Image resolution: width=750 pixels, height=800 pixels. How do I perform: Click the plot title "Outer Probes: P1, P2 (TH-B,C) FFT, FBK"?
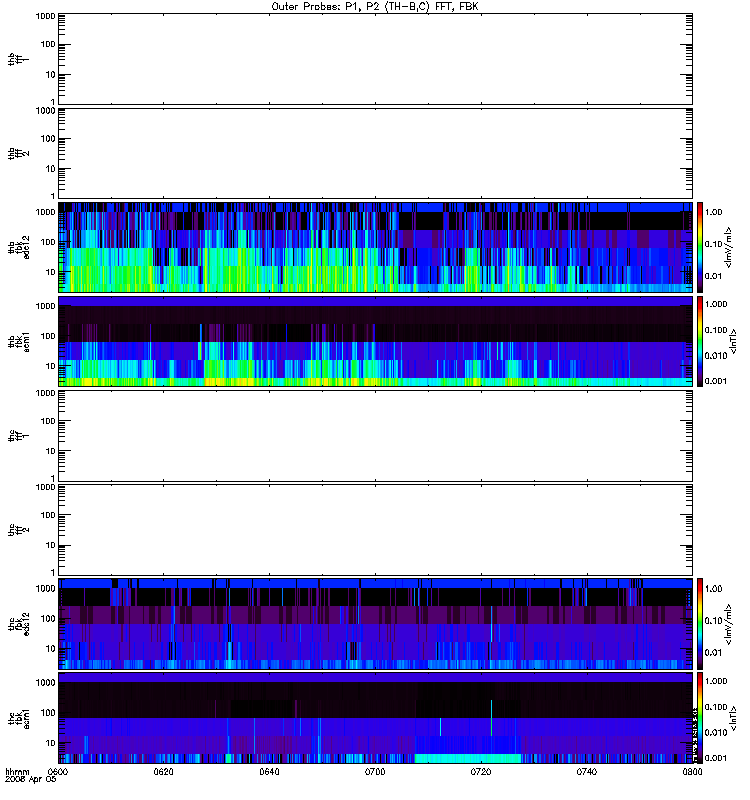[x=375, y=7]
